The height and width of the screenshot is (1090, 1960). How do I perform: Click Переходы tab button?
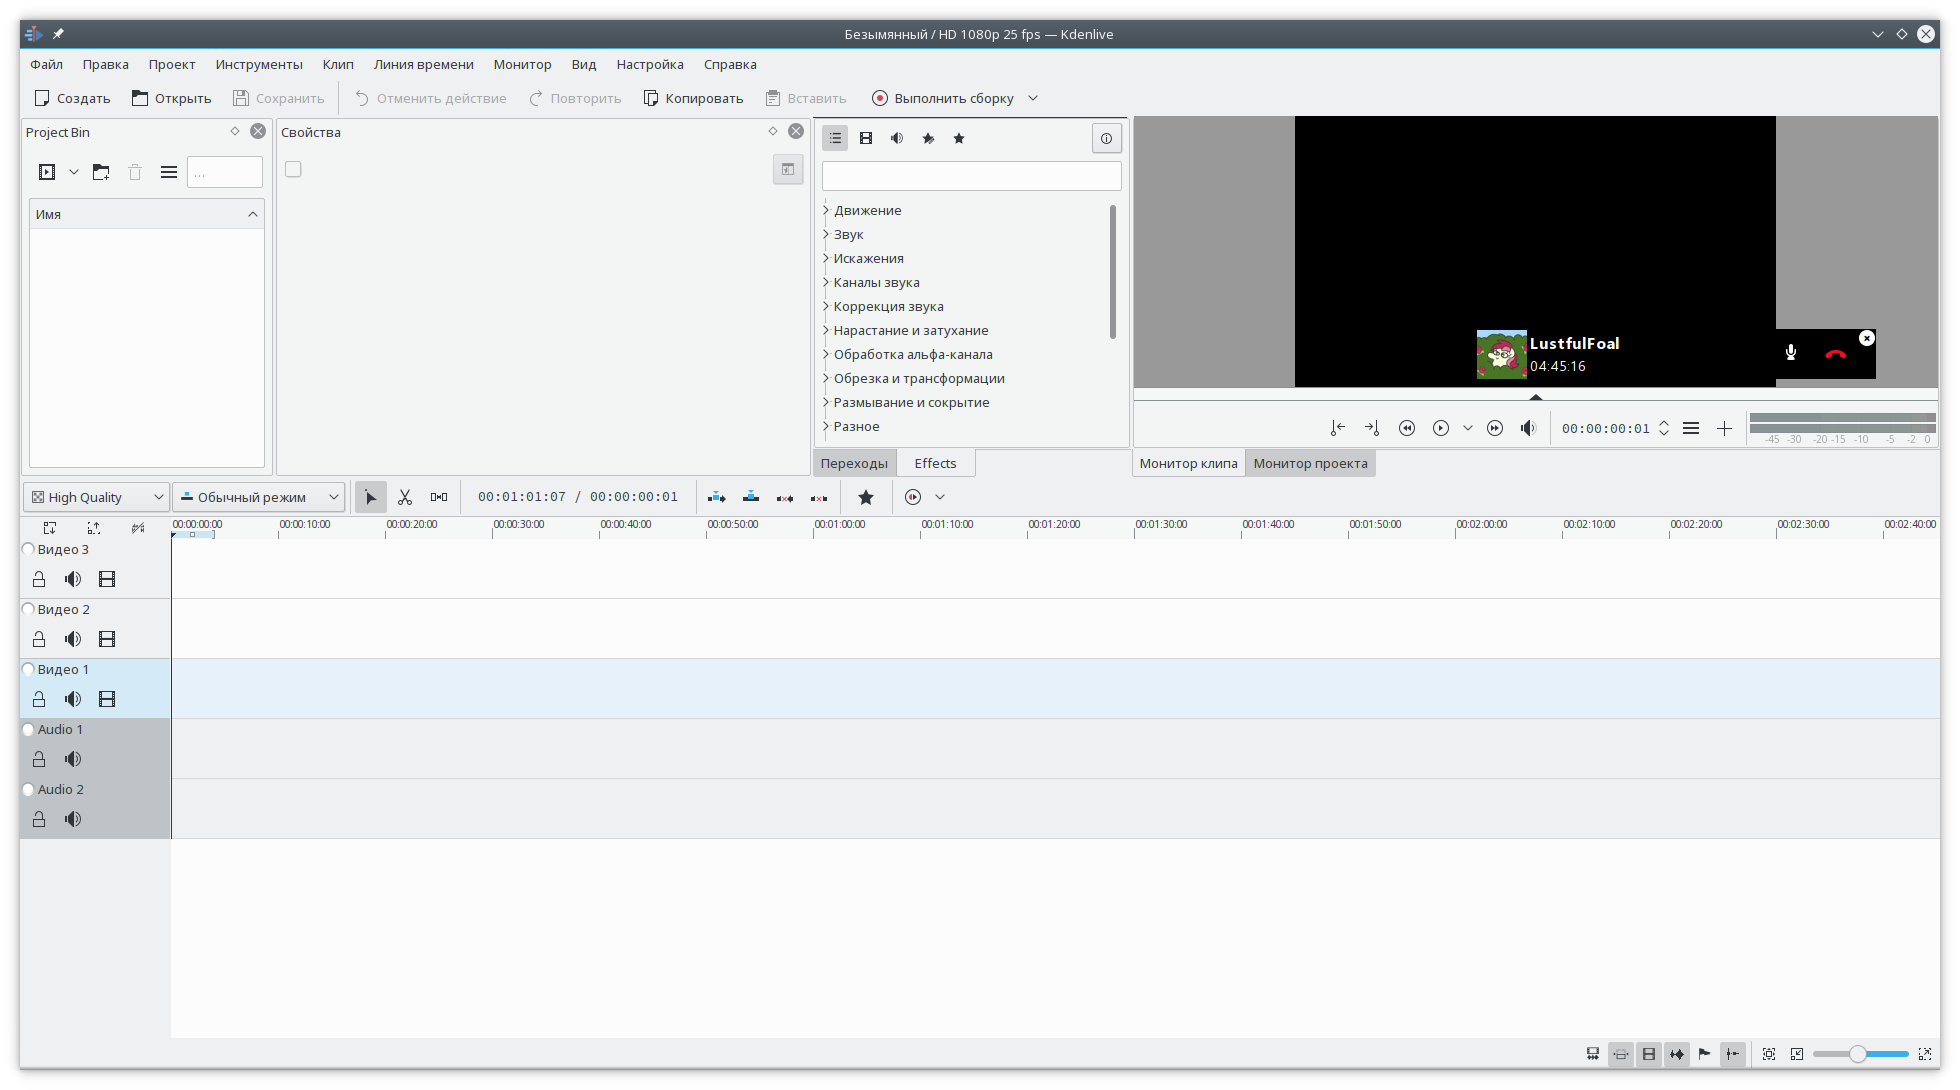click(x=854, y=463)
